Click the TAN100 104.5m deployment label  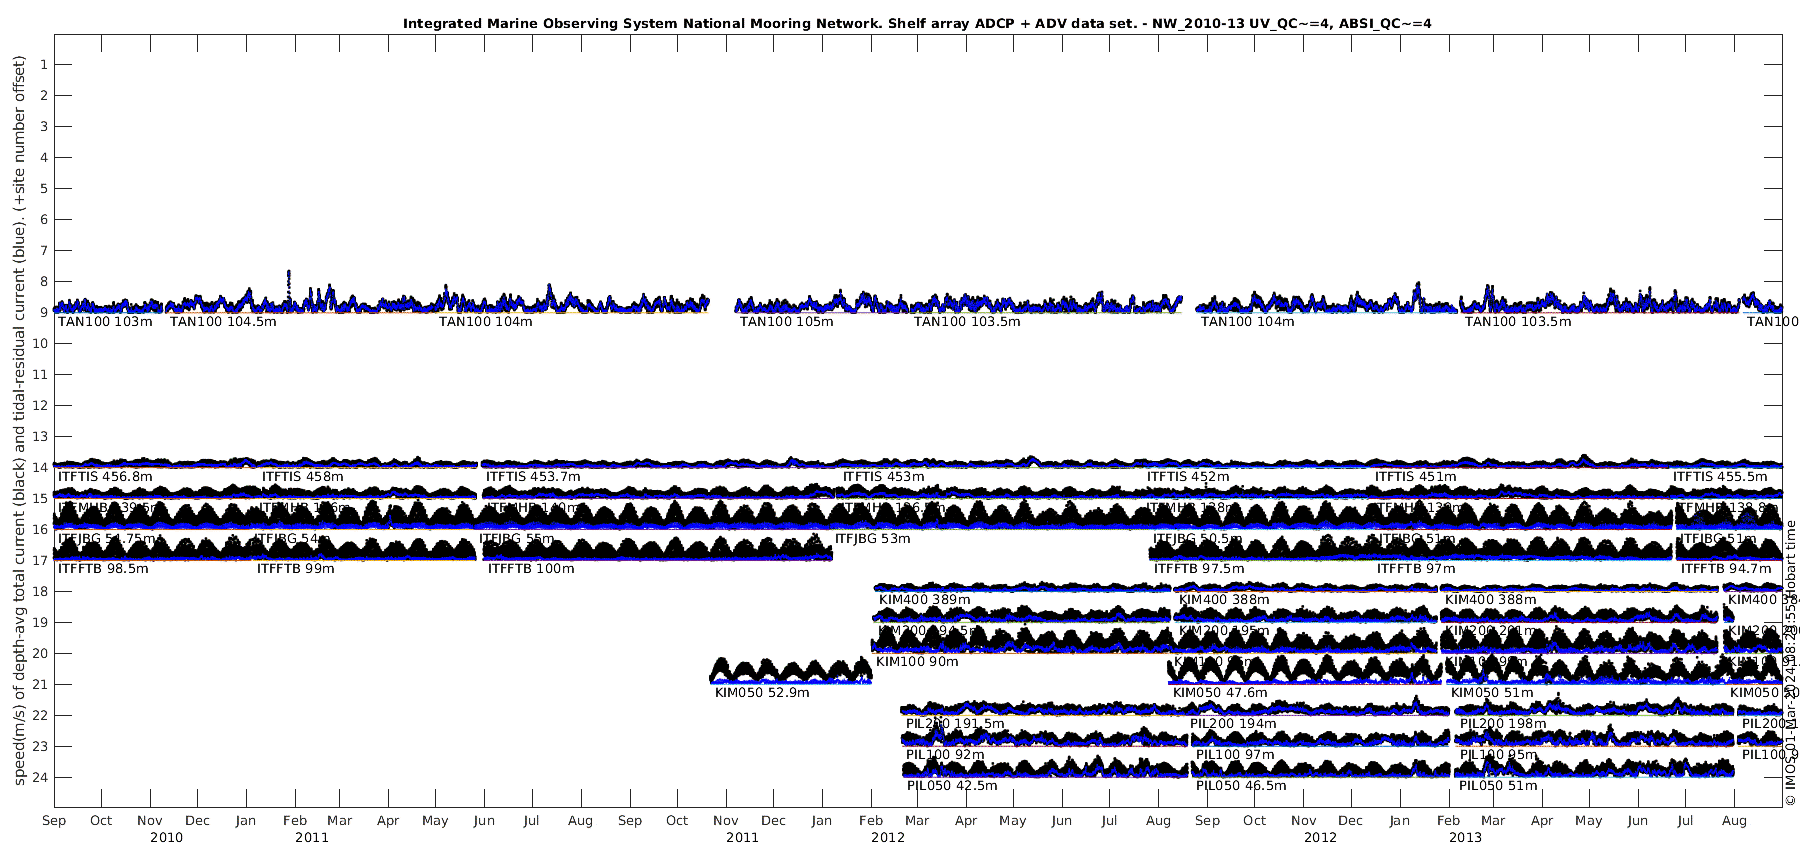tap(223, 322)
